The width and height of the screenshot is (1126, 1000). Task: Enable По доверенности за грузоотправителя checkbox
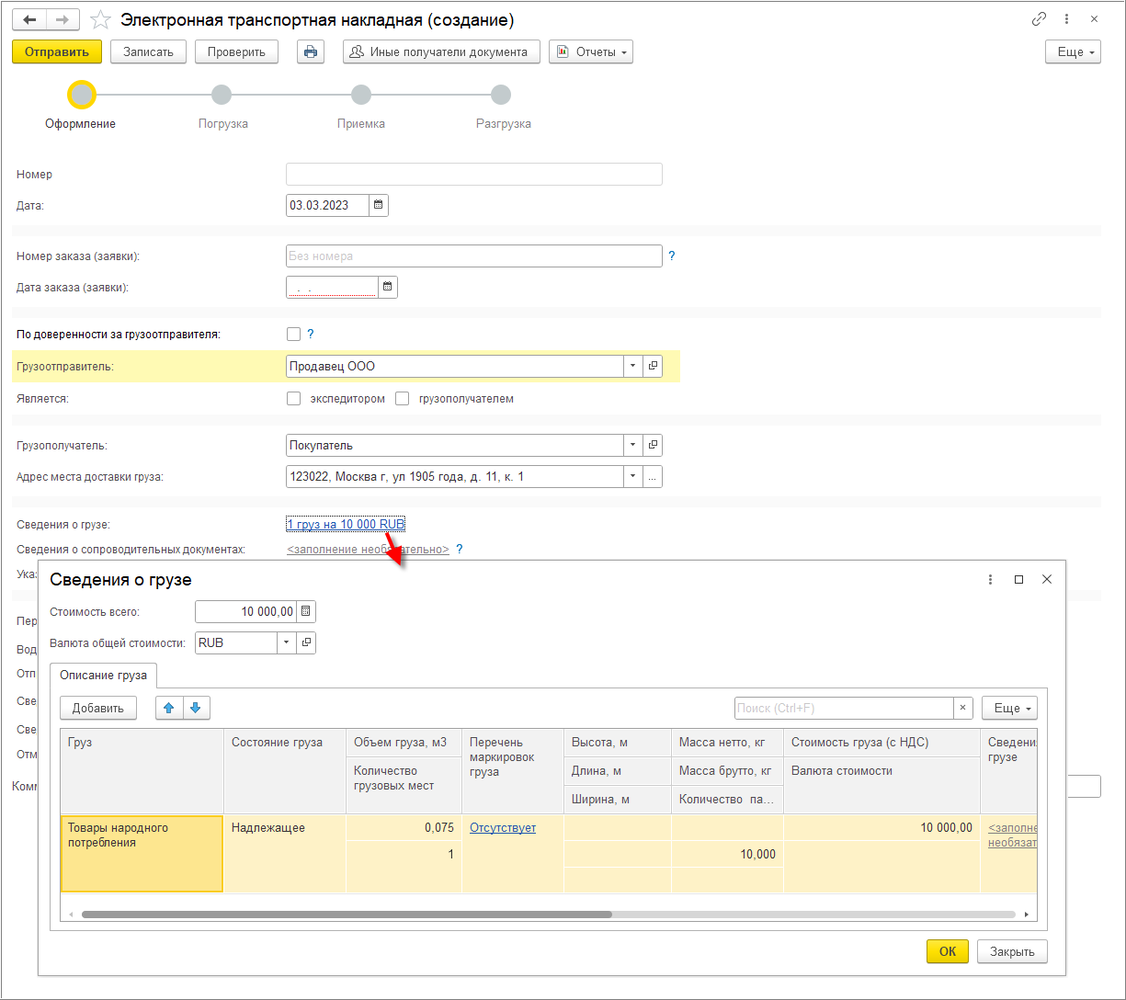[x=294, y=334]
